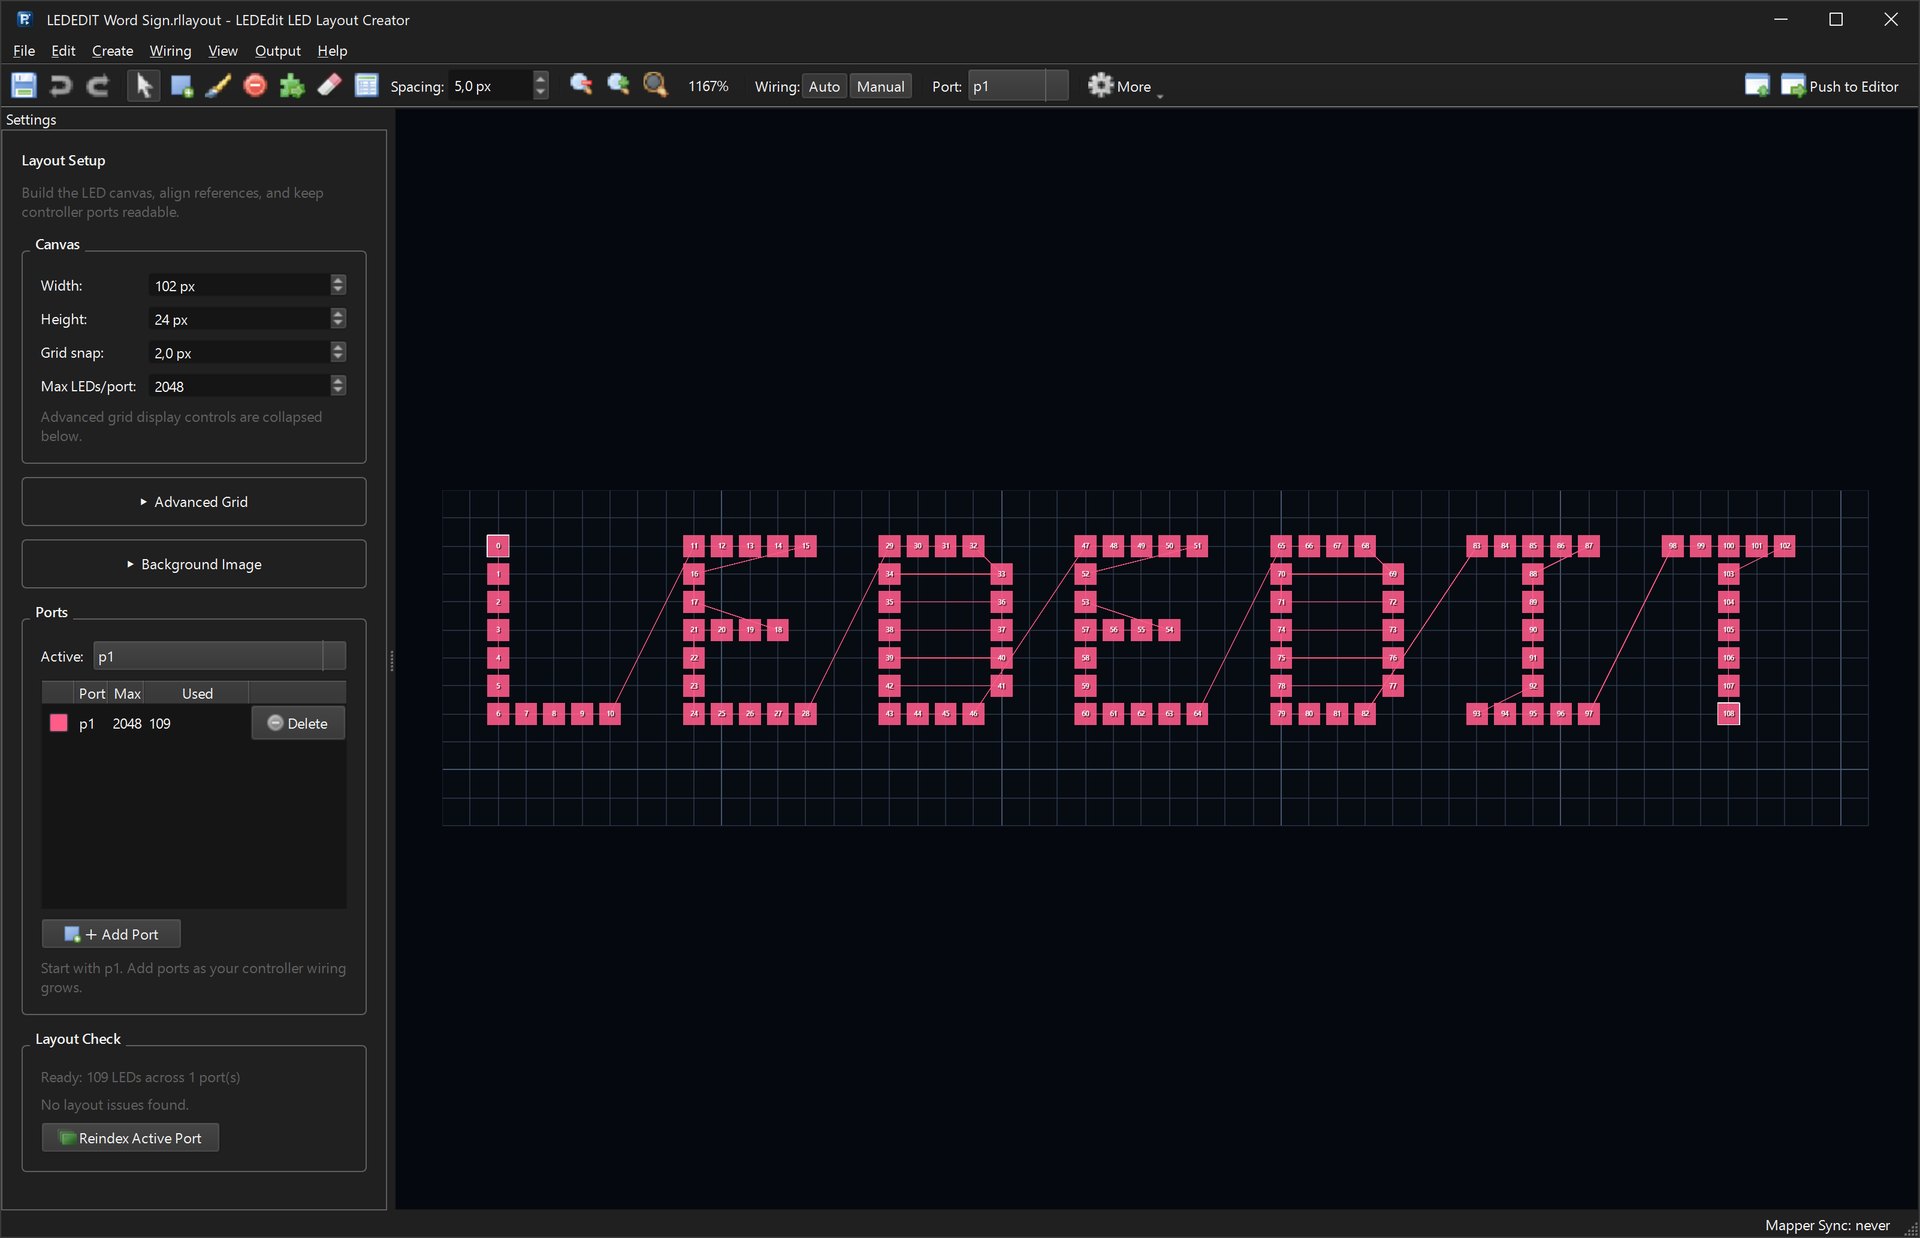Increase the canvas Height

[x=338, y=314]
